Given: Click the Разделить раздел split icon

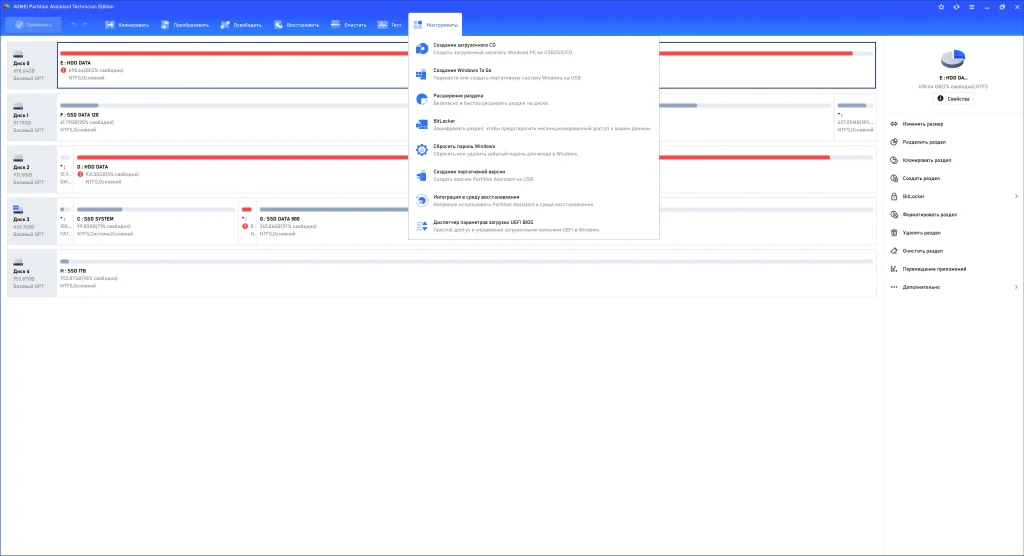Looking at the screenshot, I should [894, 142].
